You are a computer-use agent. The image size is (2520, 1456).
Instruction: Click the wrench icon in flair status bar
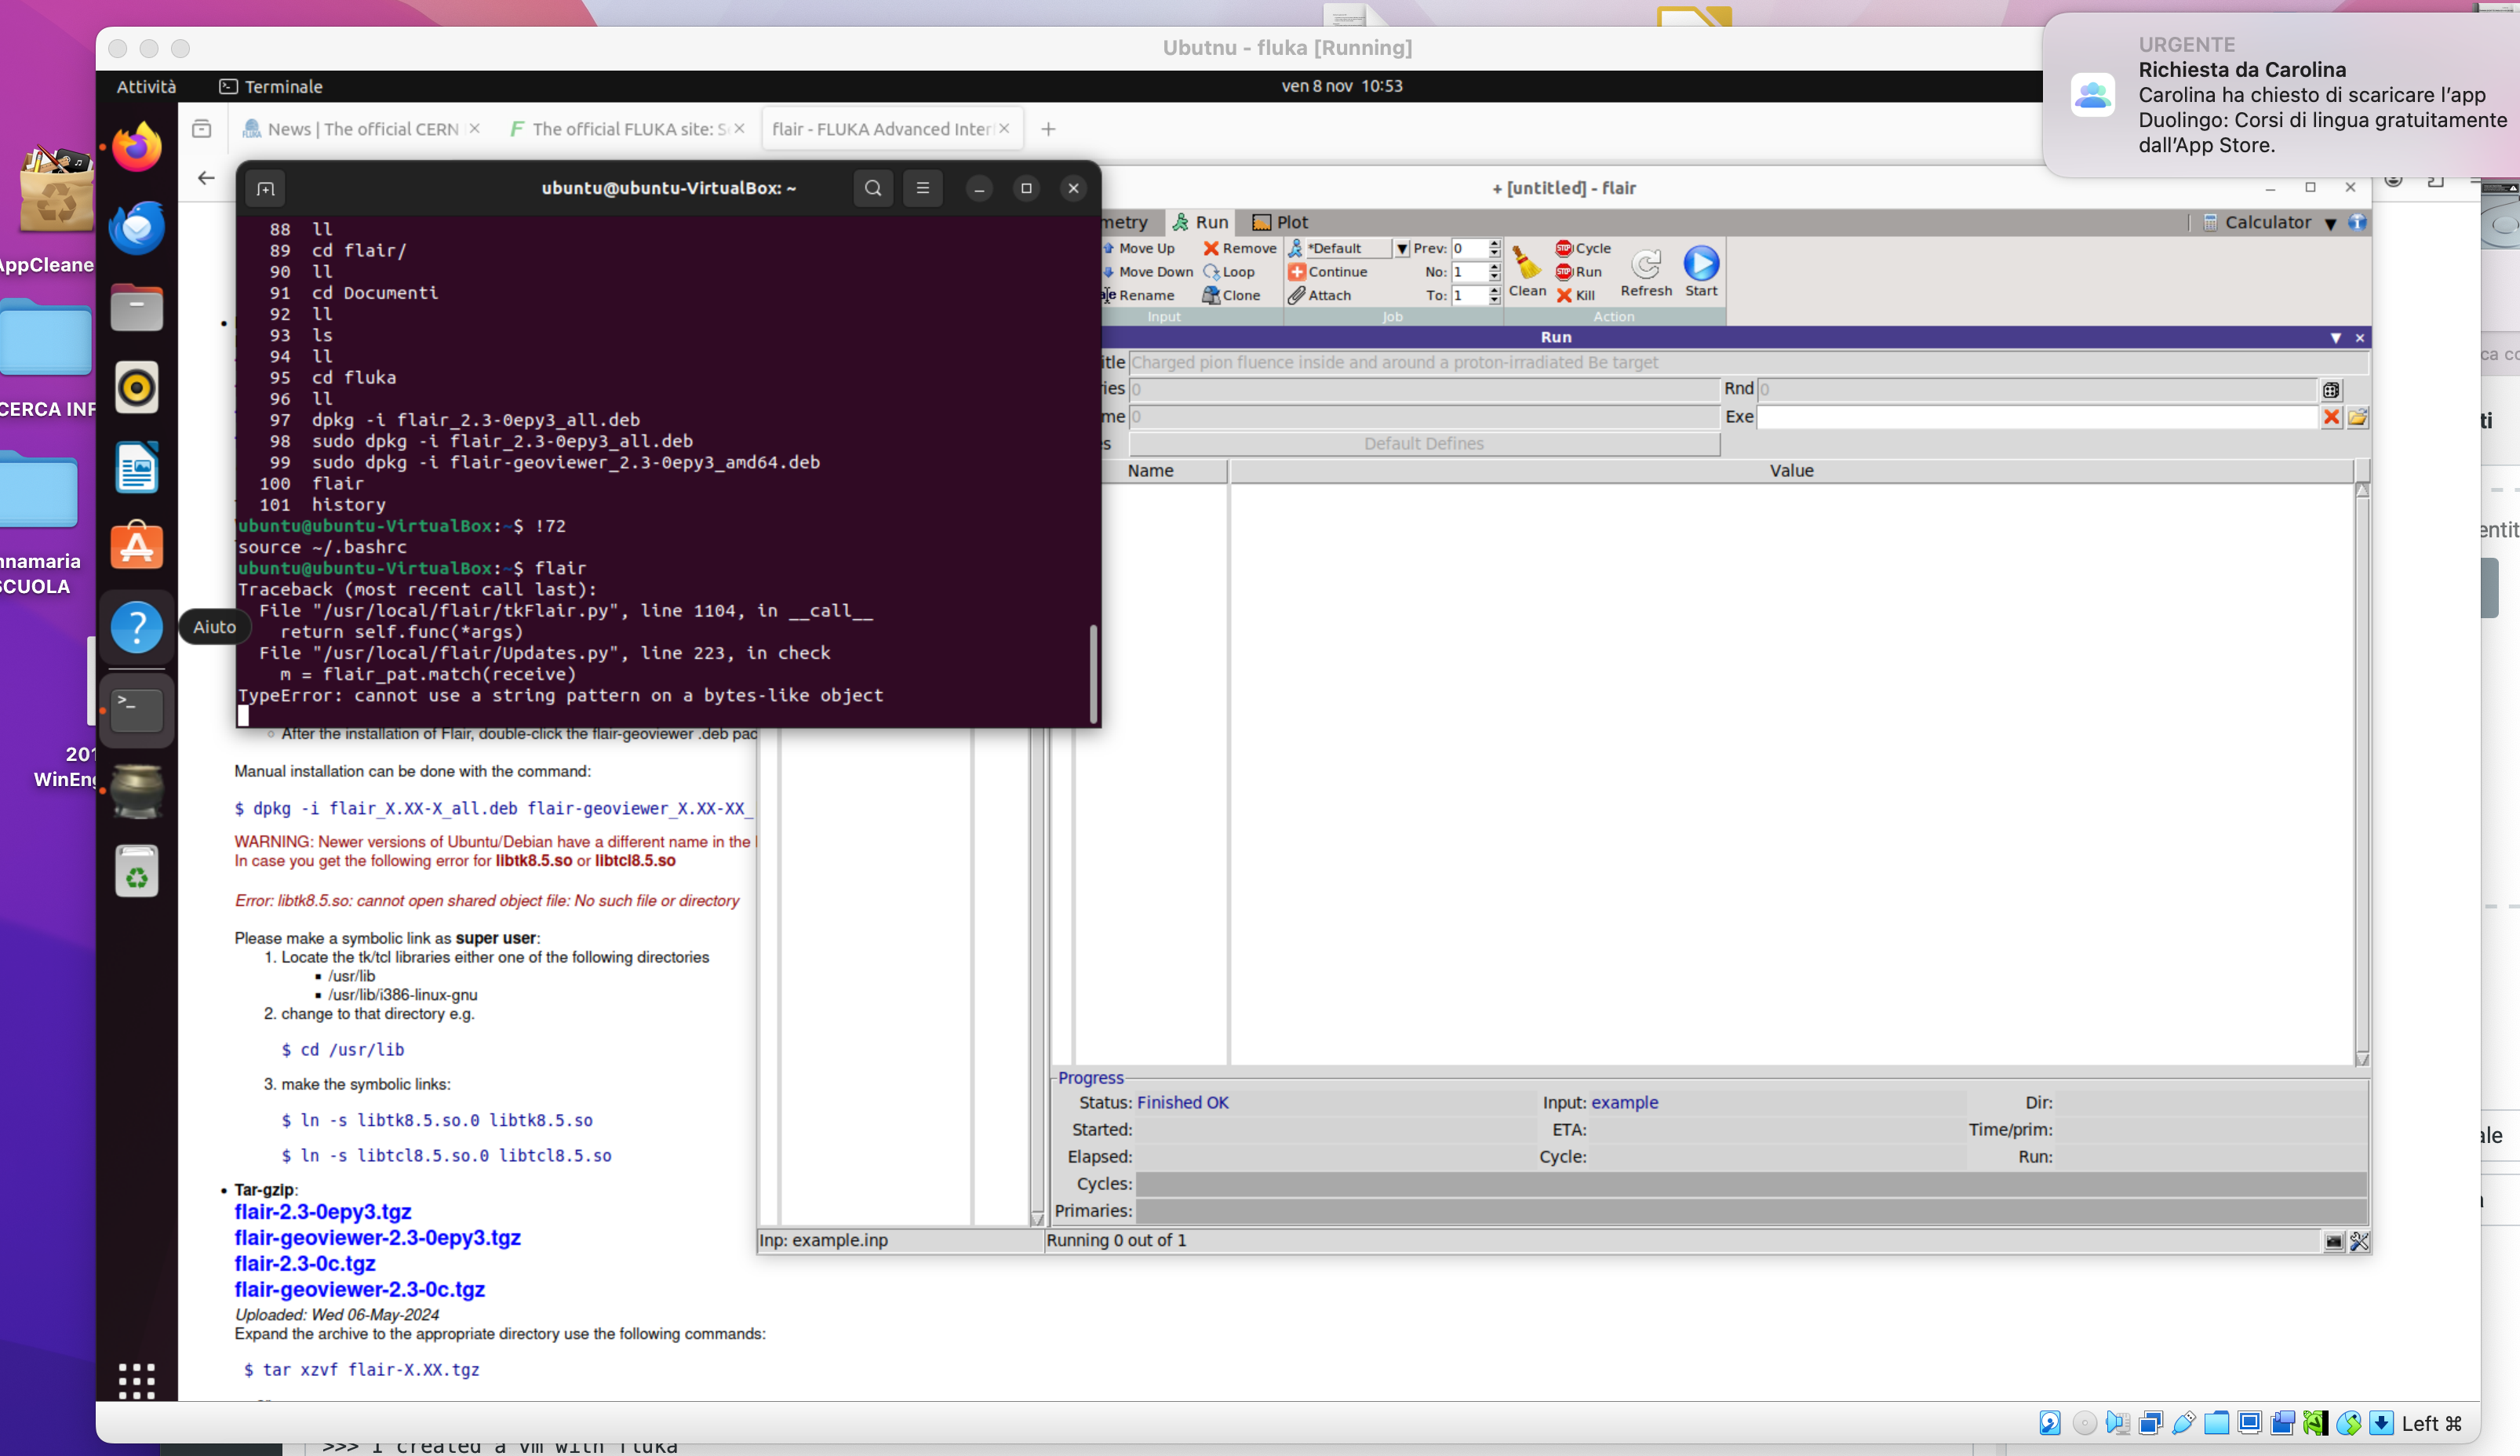[2358, 1241]
